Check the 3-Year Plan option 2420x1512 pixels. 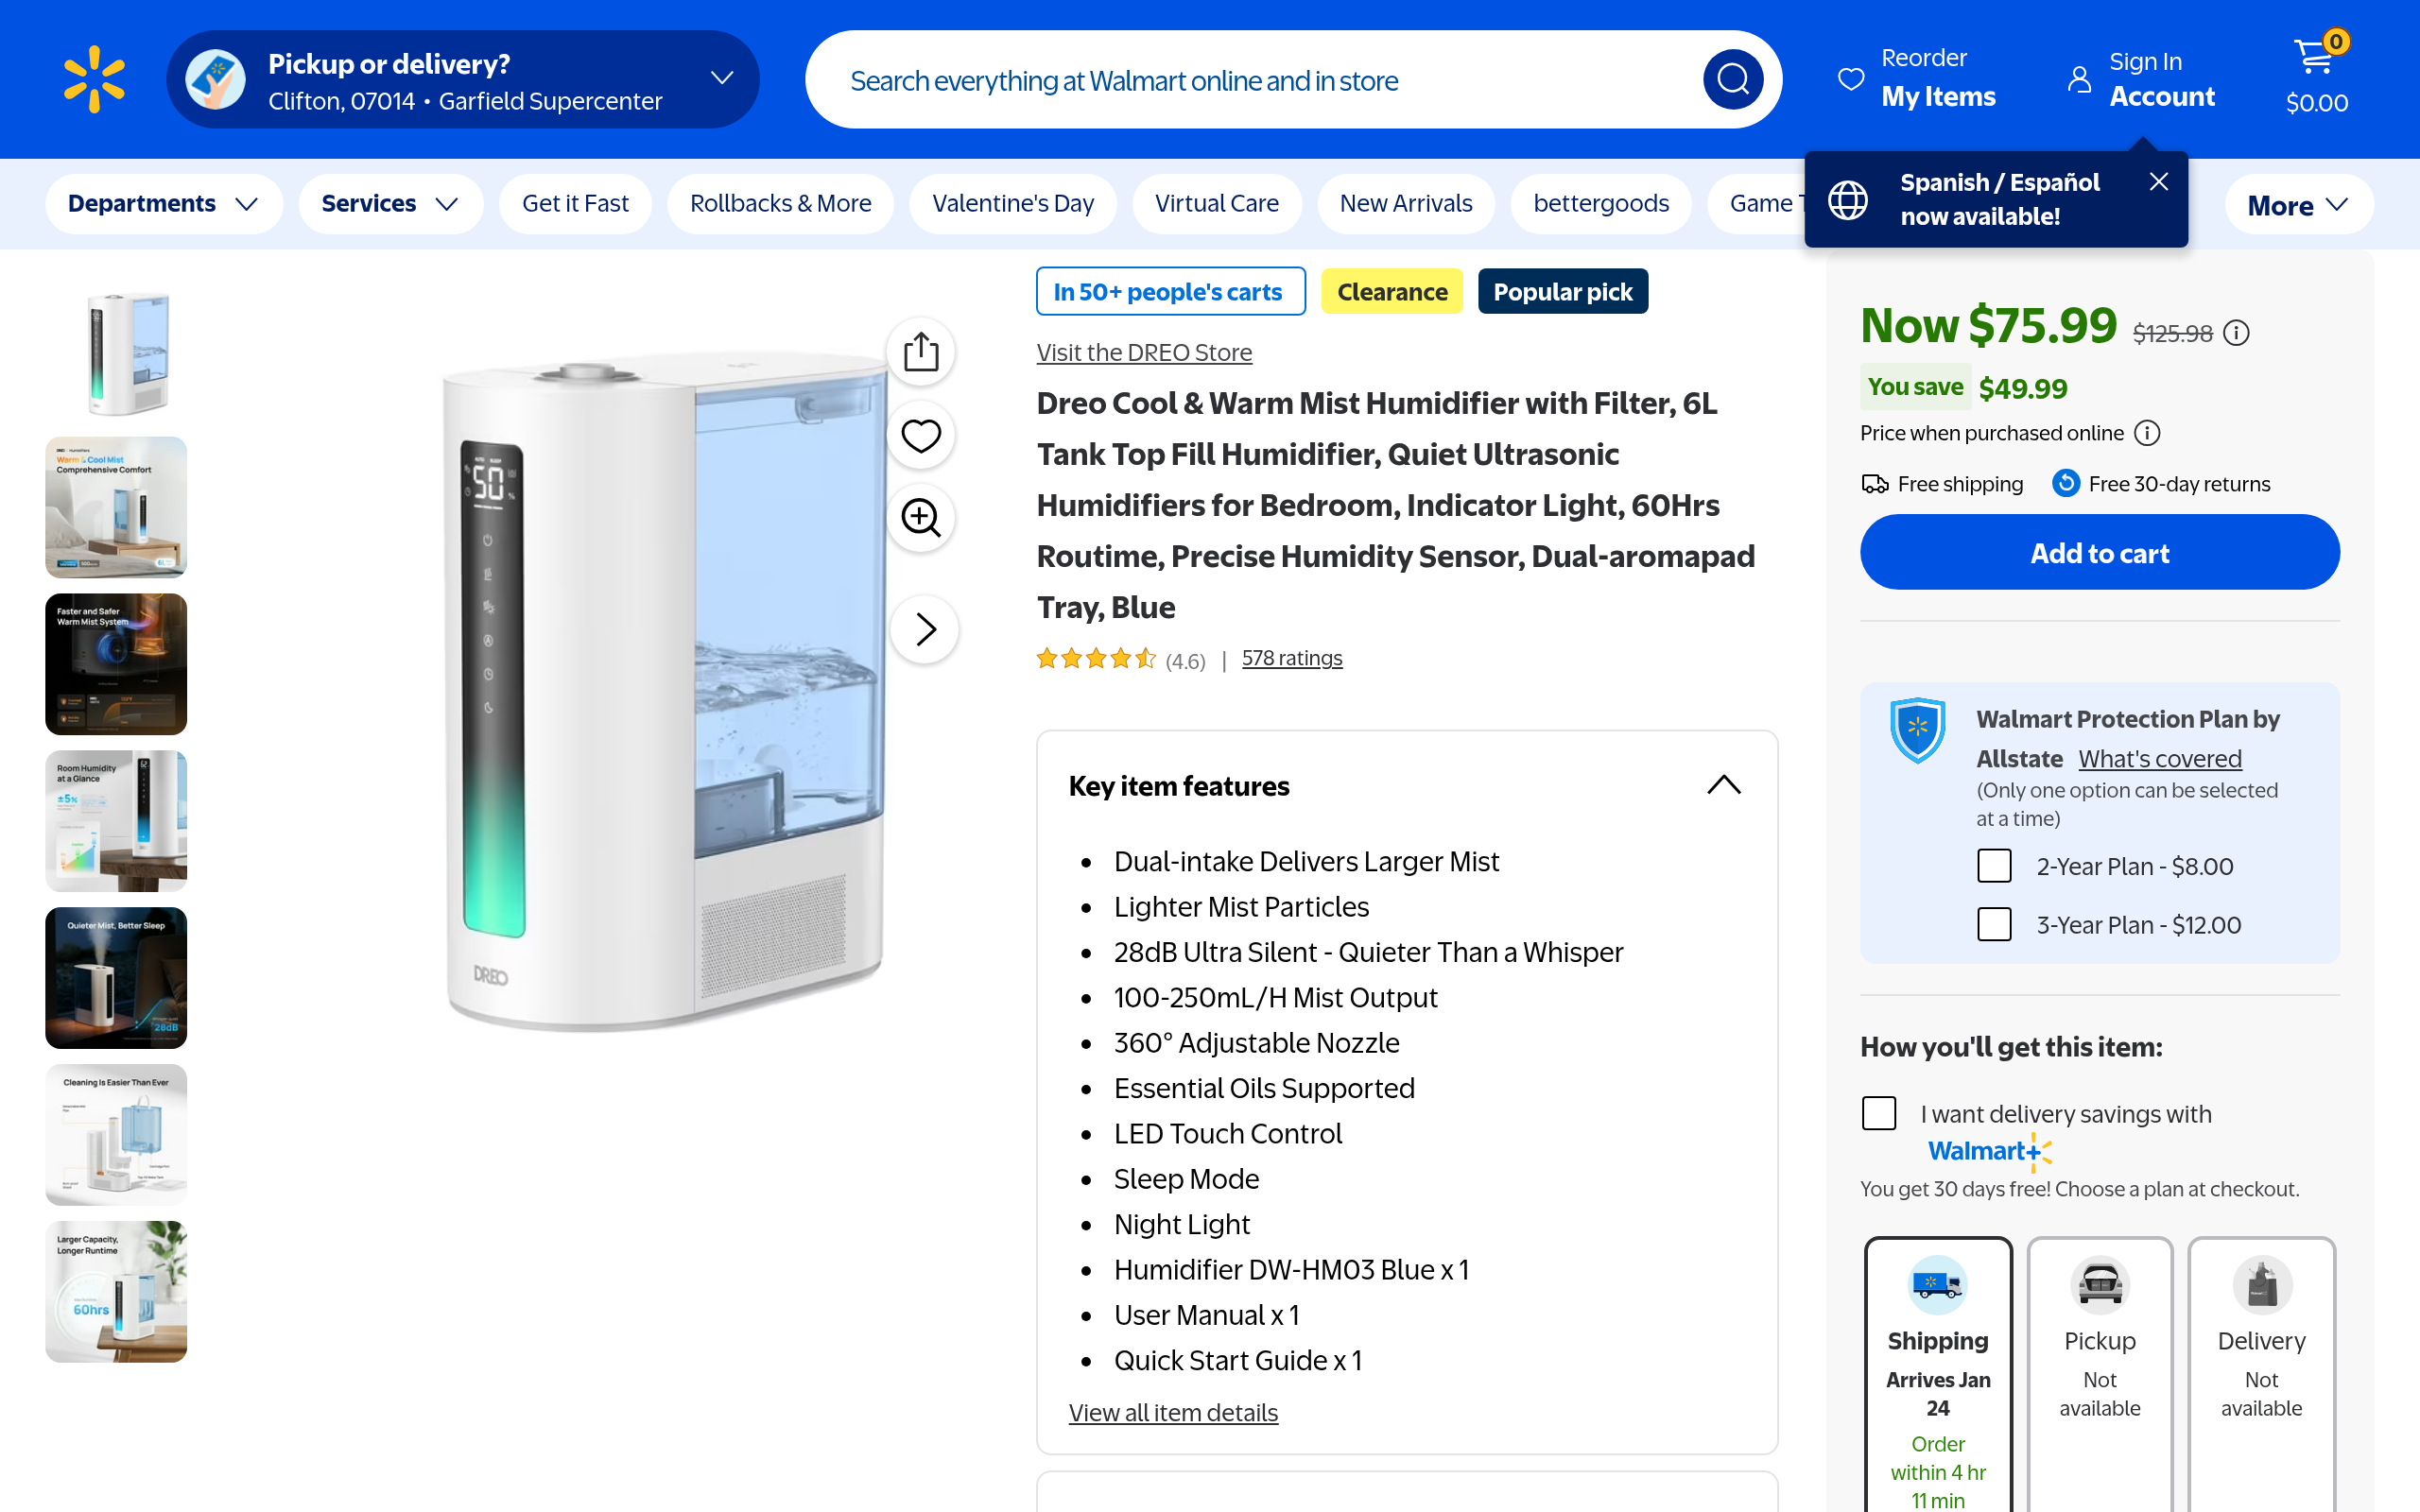(x=1994, y=924)
